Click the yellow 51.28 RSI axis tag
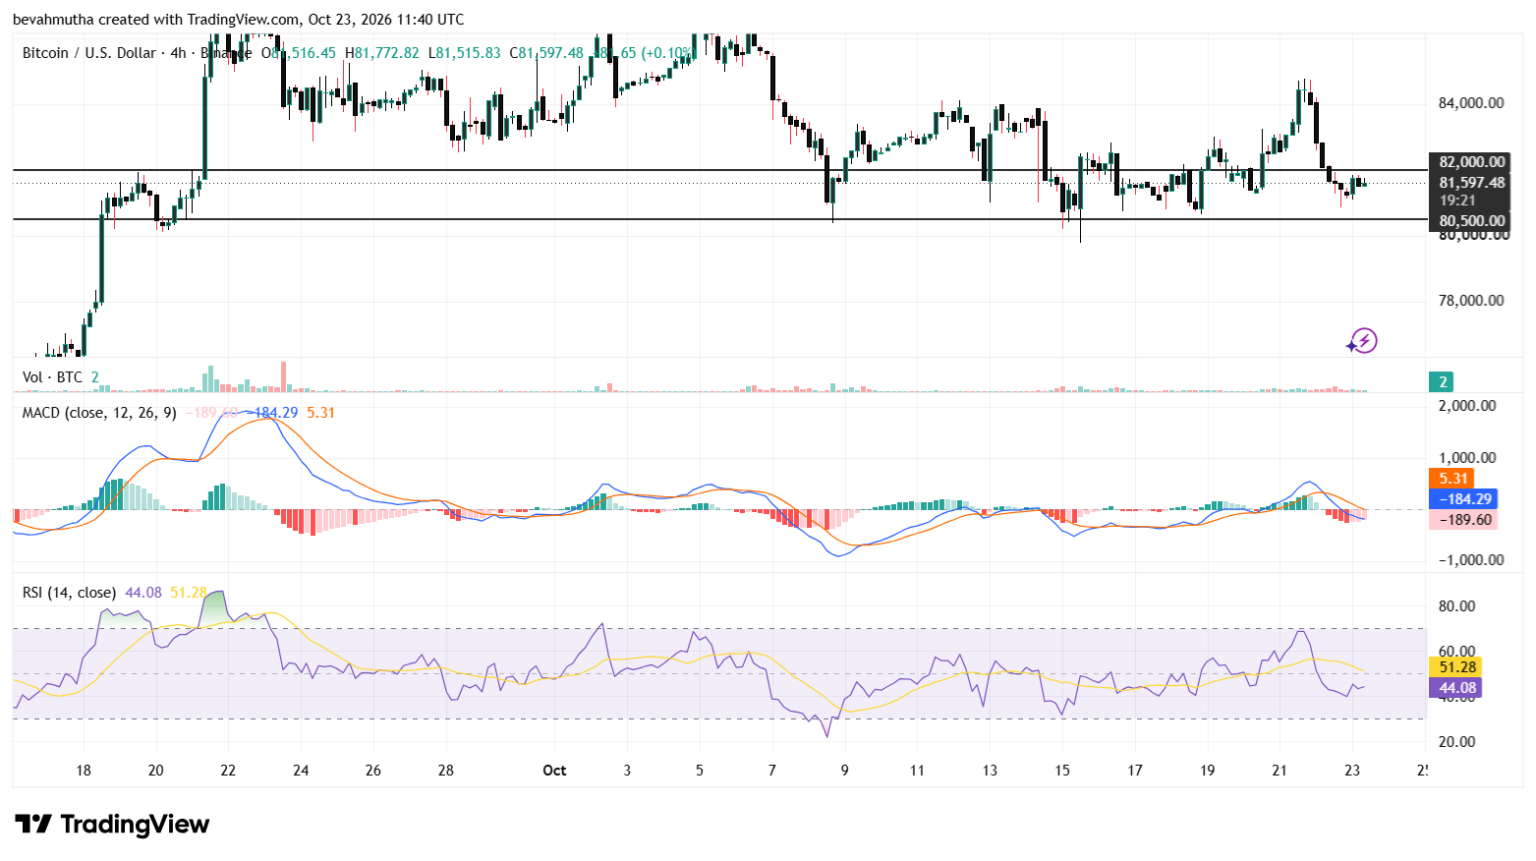 [x=1457, y=667]
